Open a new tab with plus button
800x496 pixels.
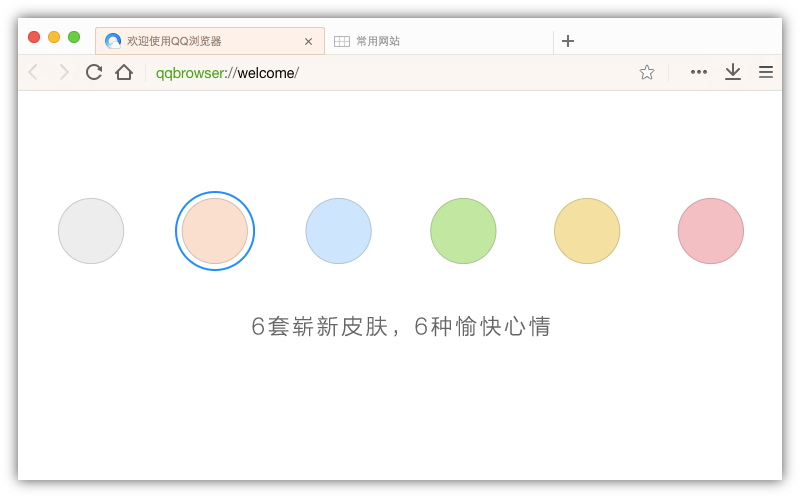click(568, 41)
